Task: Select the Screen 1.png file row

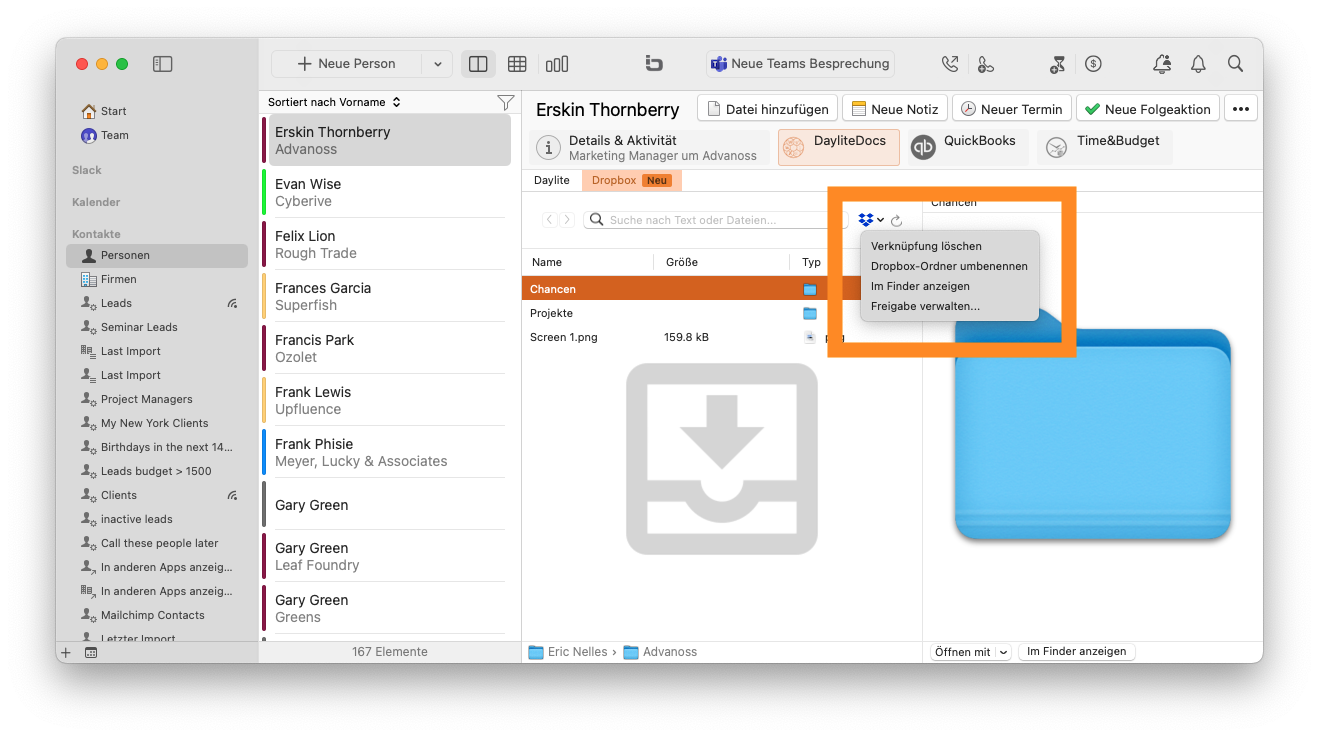Action: (x=690, y=337)
